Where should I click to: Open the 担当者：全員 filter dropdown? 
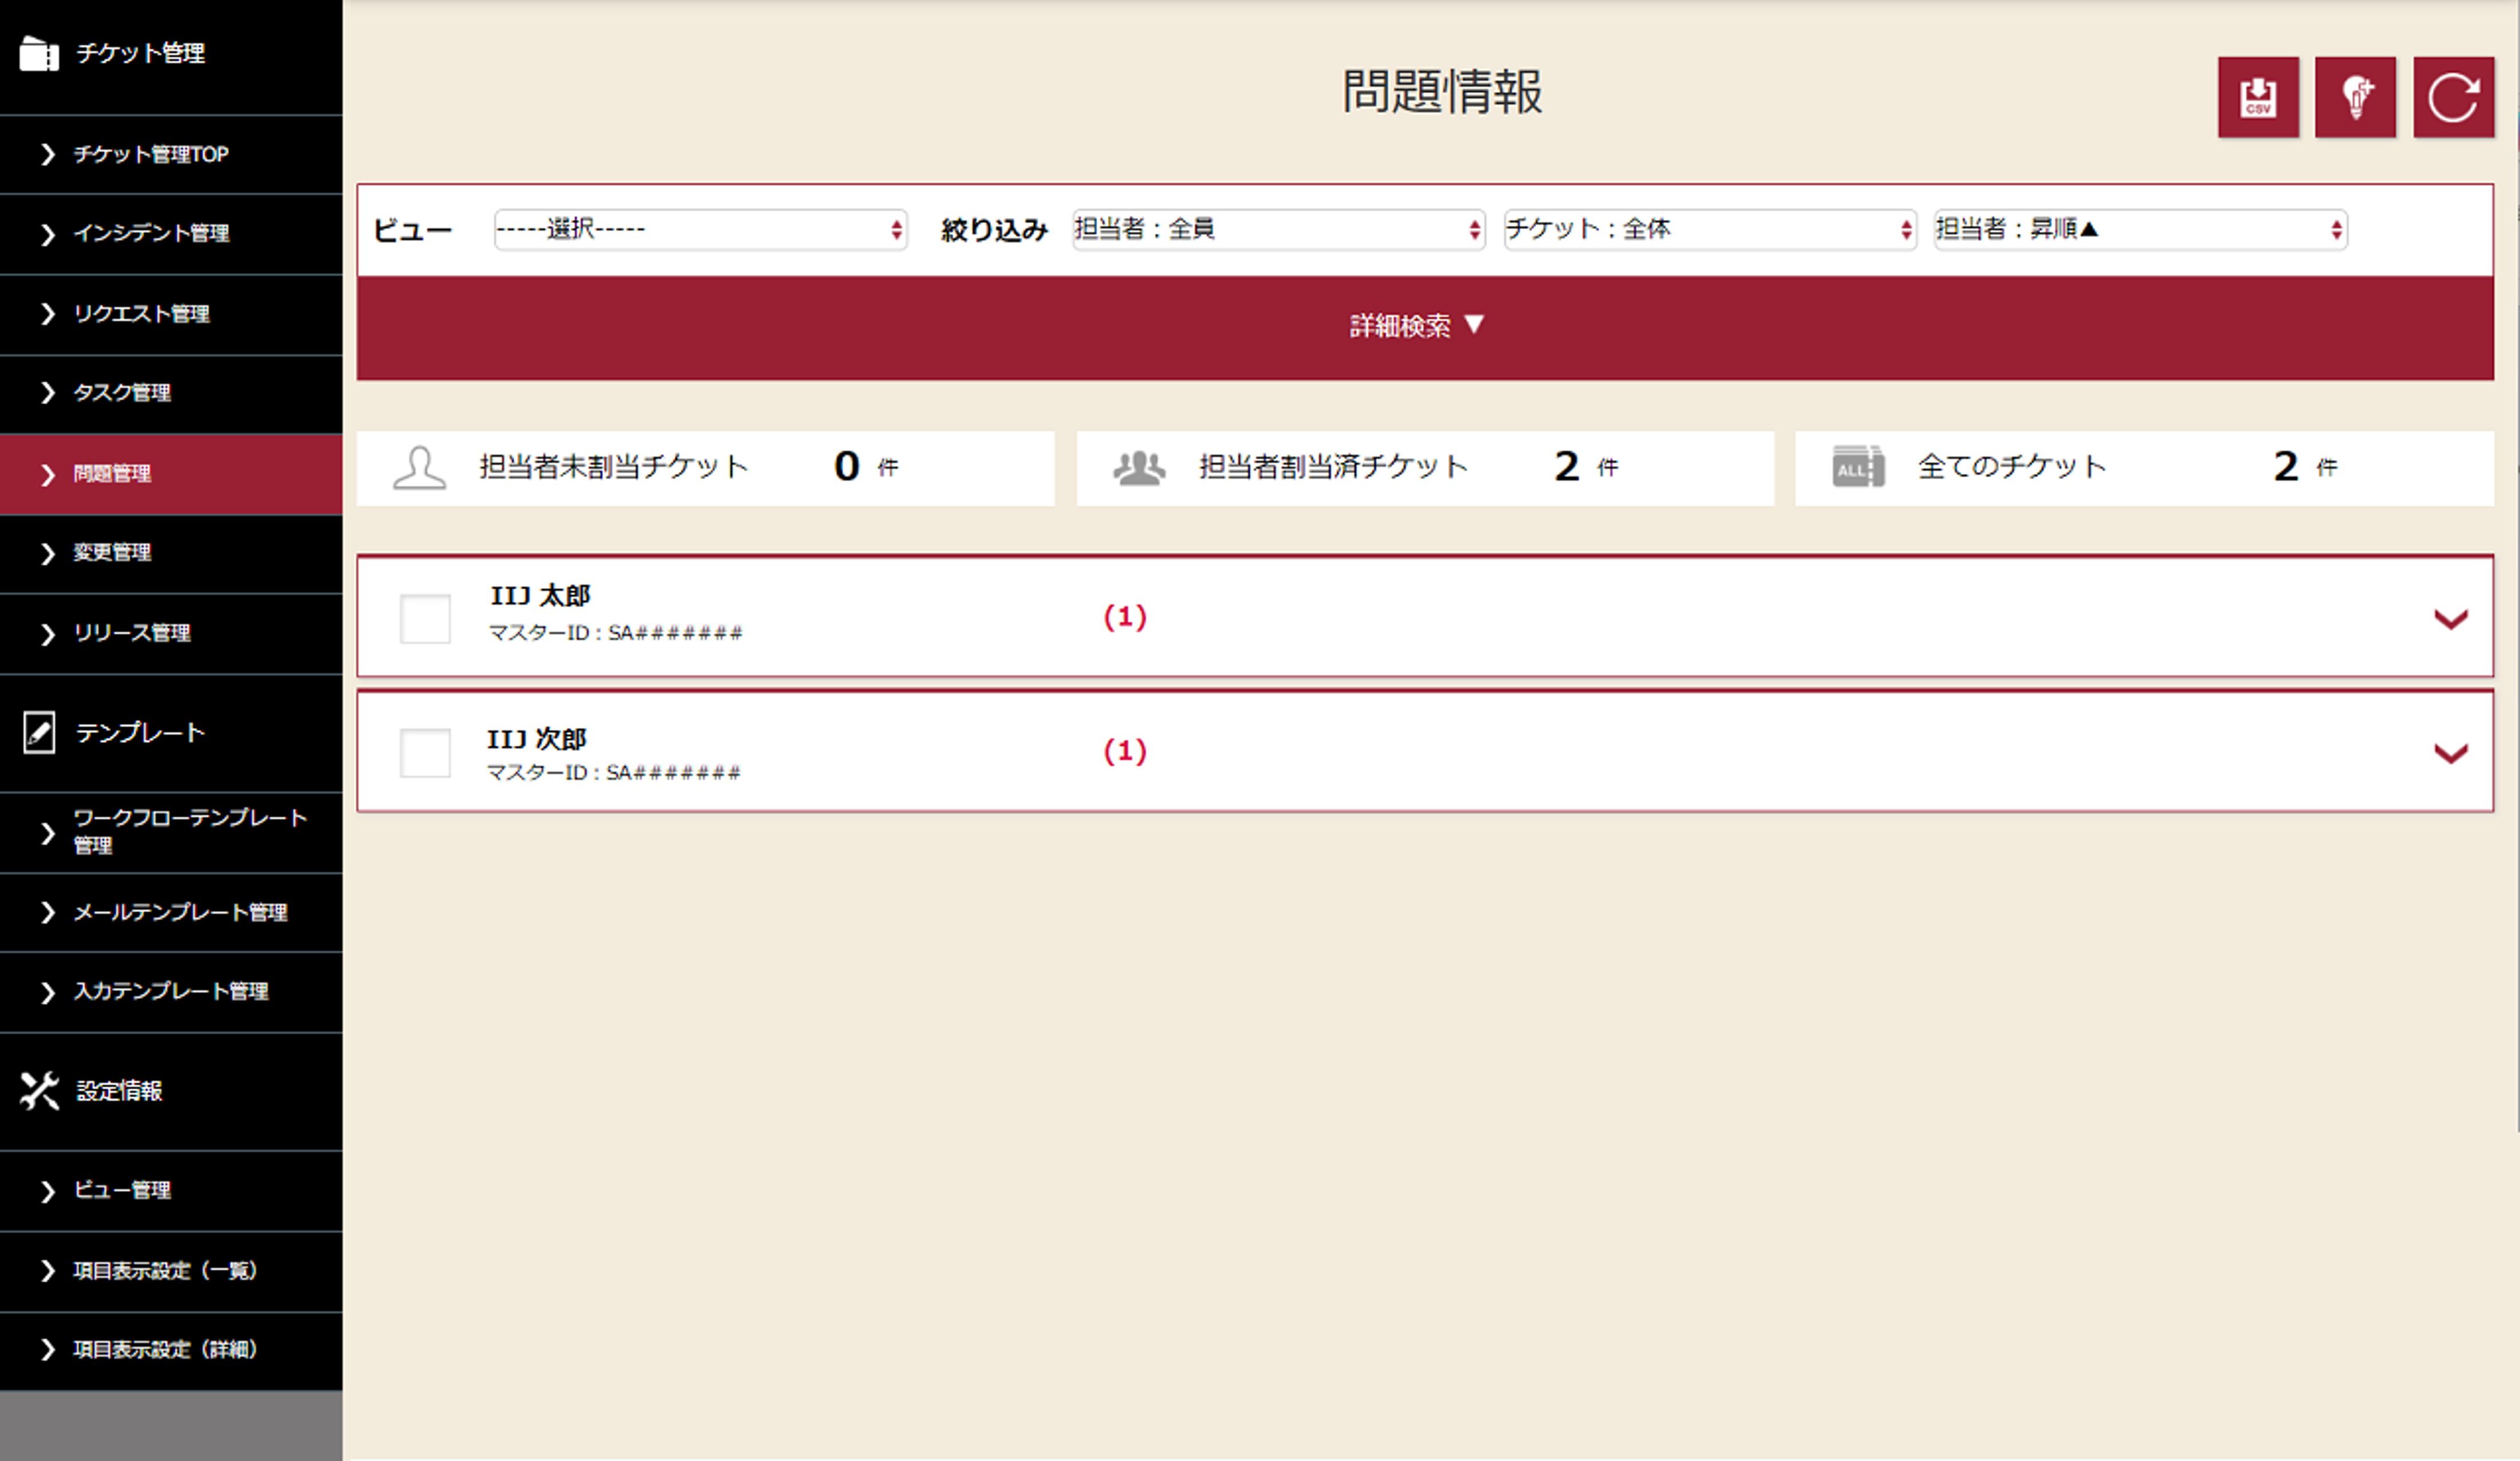(x=1278, y=229)
